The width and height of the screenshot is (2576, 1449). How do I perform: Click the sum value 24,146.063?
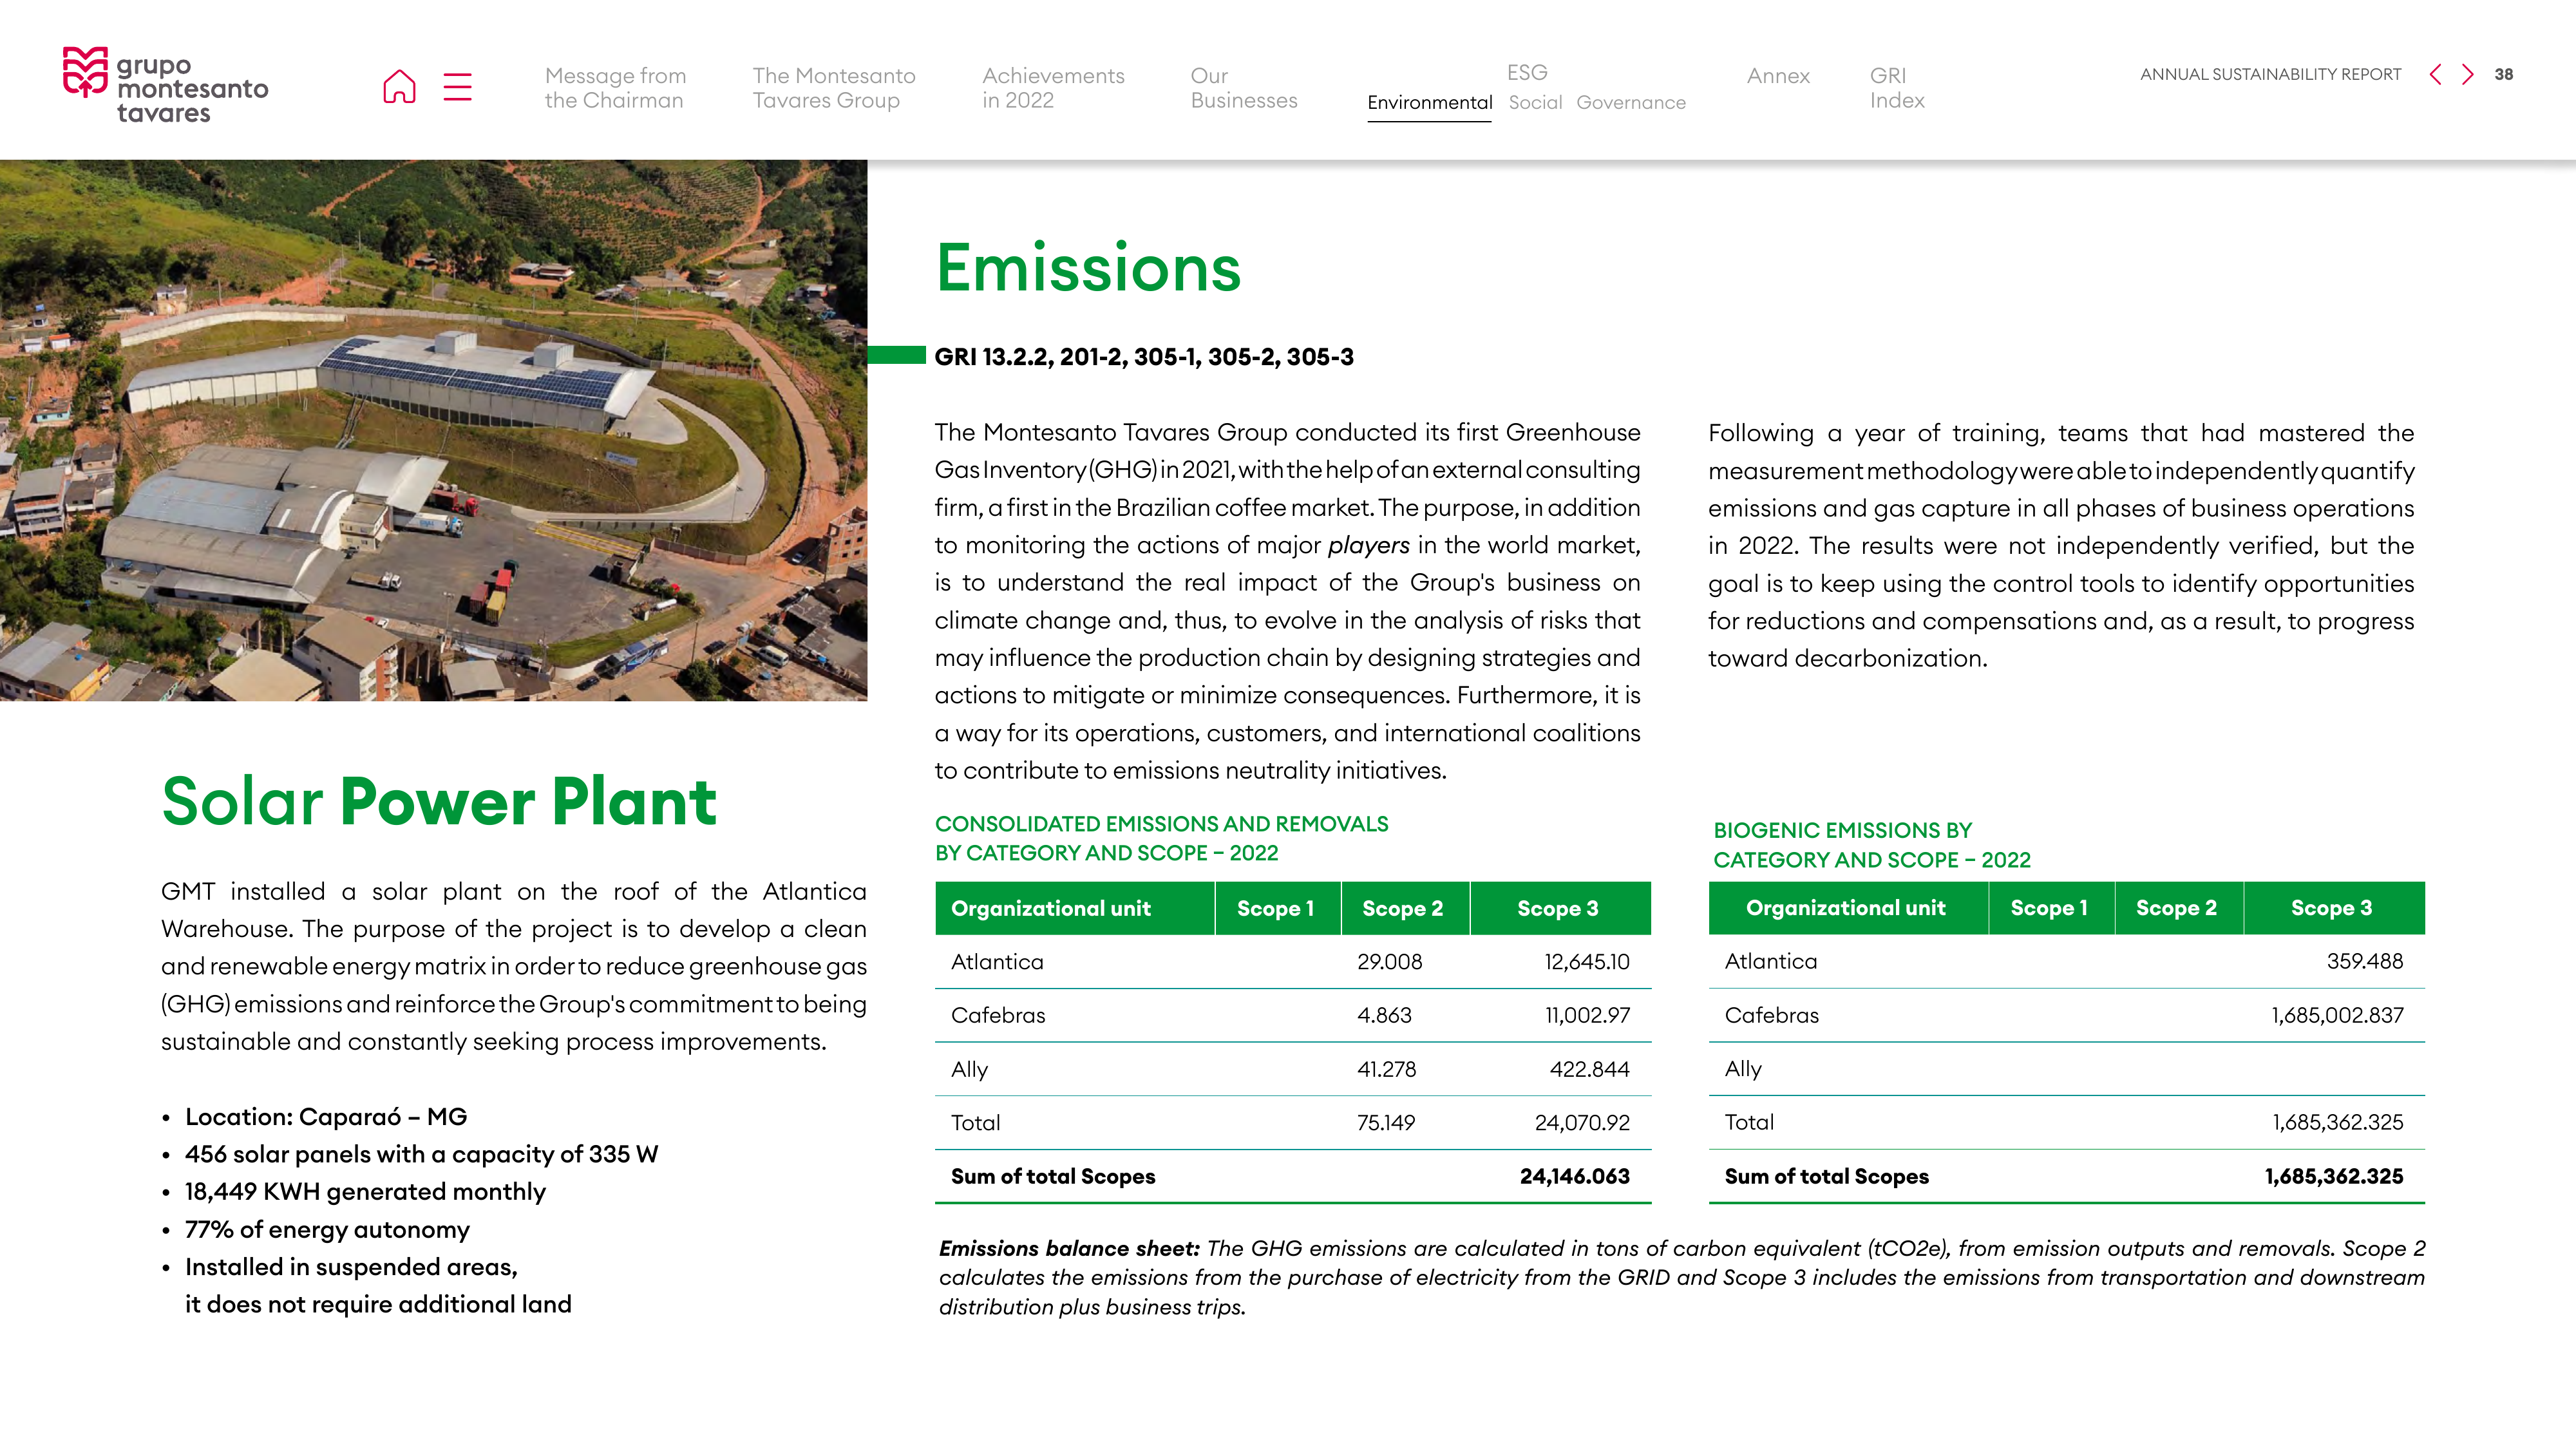coord(1574,1177)
